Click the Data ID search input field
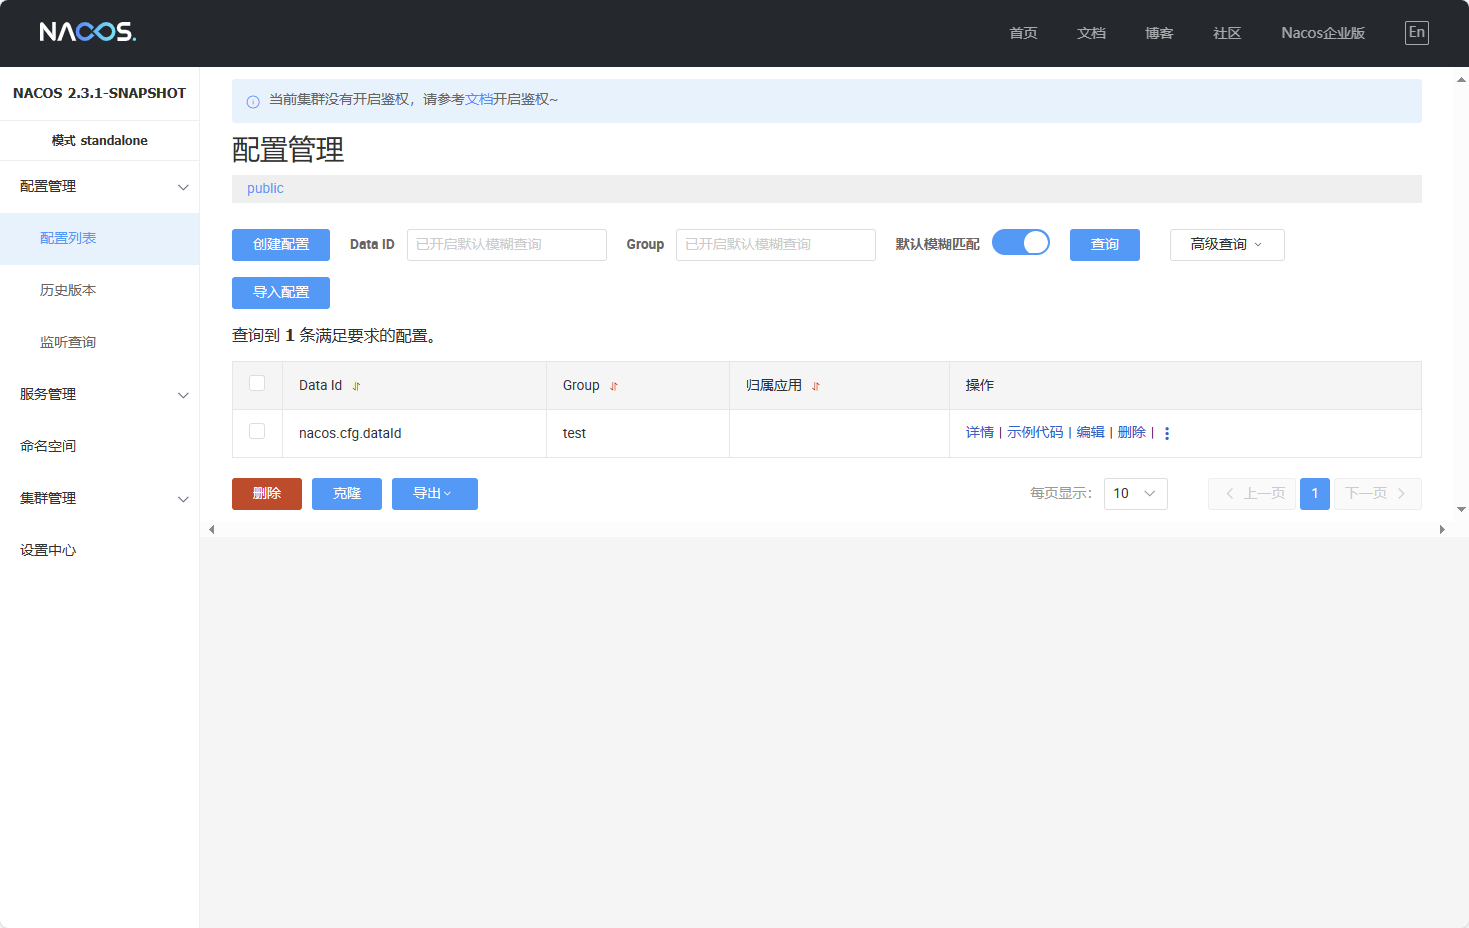 (x=506, y=245)
